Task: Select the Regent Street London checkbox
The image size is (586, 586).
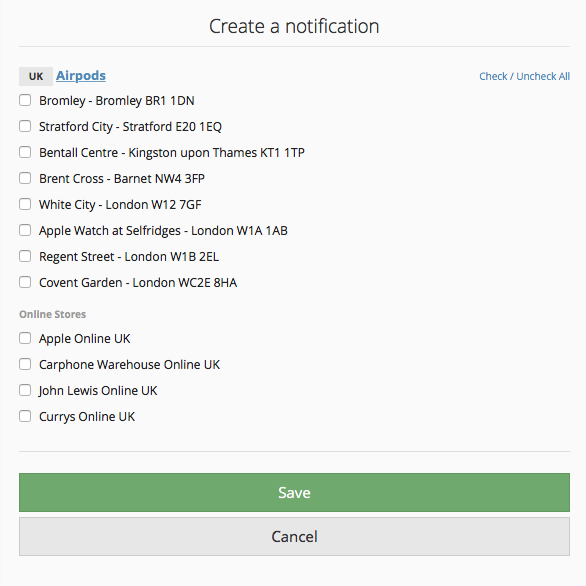Action: tap(25, 256)
